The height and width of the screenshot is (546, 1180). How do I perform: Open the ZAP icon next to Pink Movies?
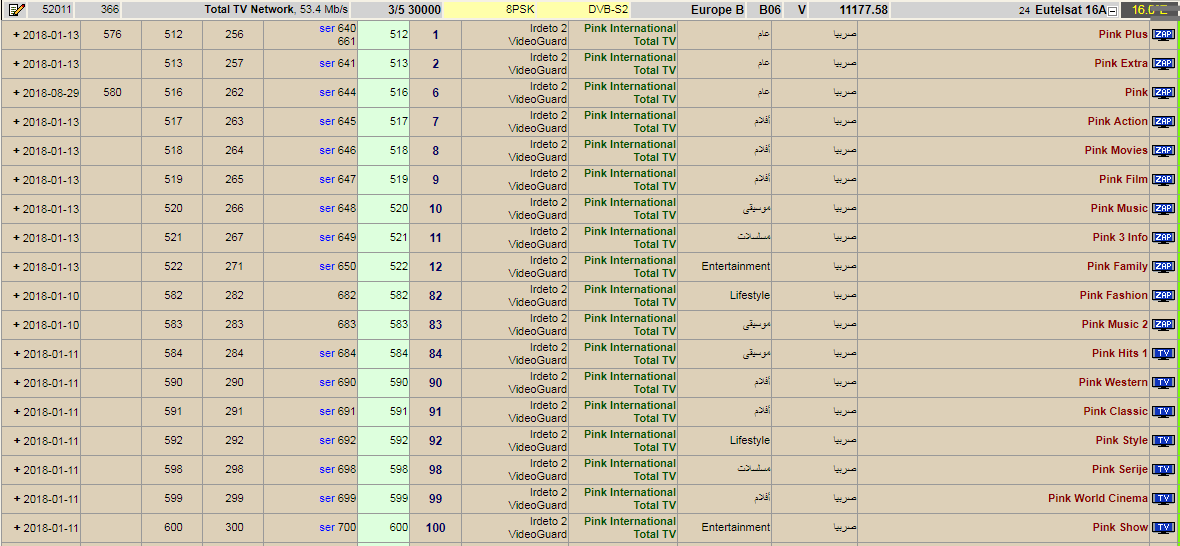click(1163, 150)
